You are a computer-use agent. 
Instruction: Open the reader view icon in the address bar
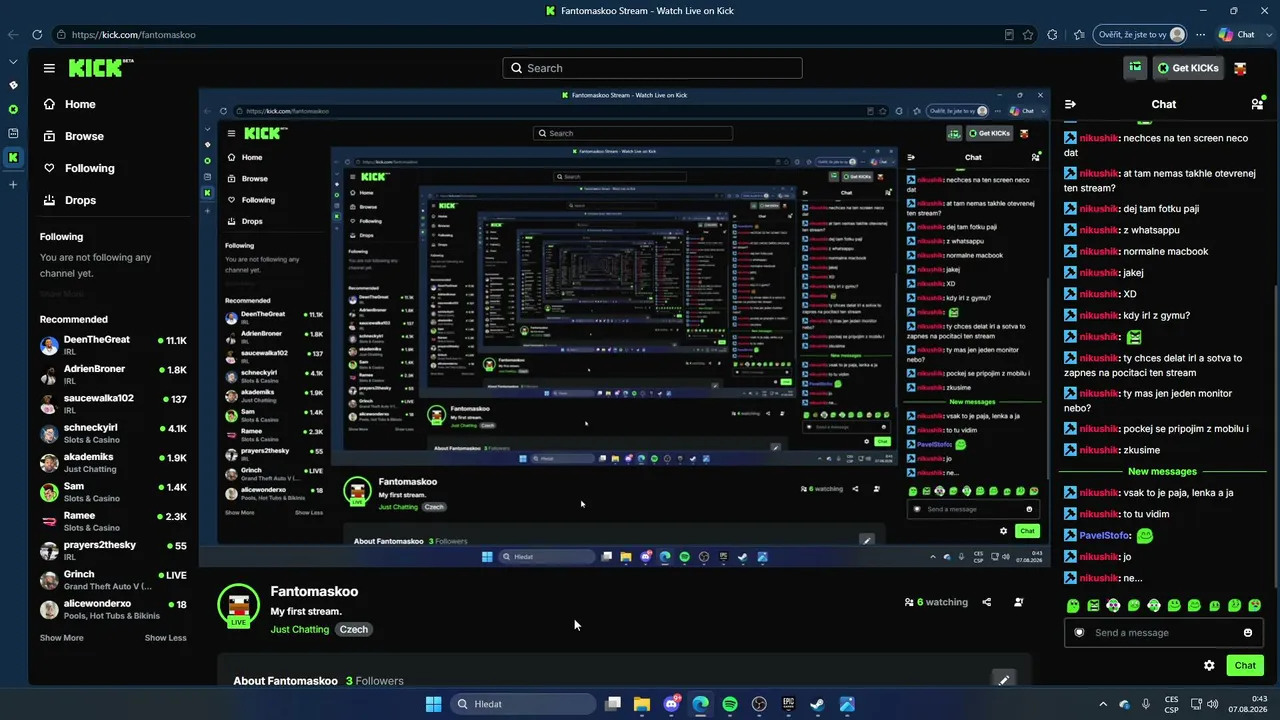coord(1010,35)
